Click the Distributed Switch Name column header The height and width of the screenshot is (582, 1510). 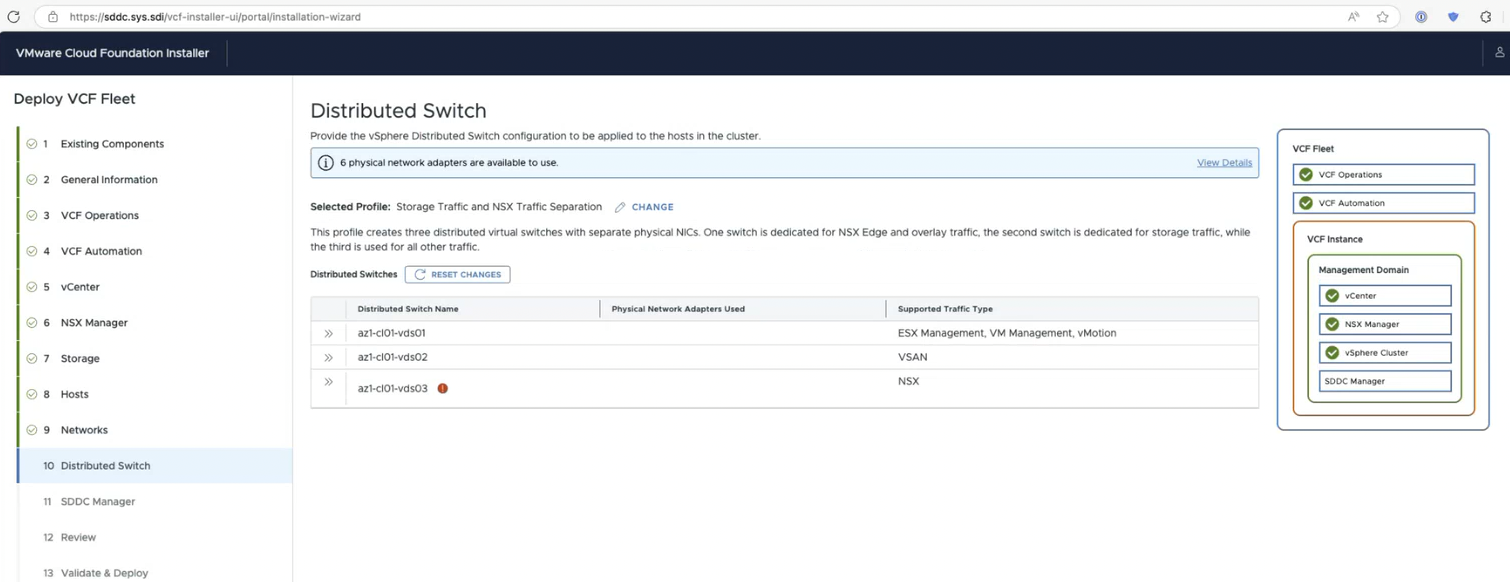pyautogui.click(x=408, y=309)
